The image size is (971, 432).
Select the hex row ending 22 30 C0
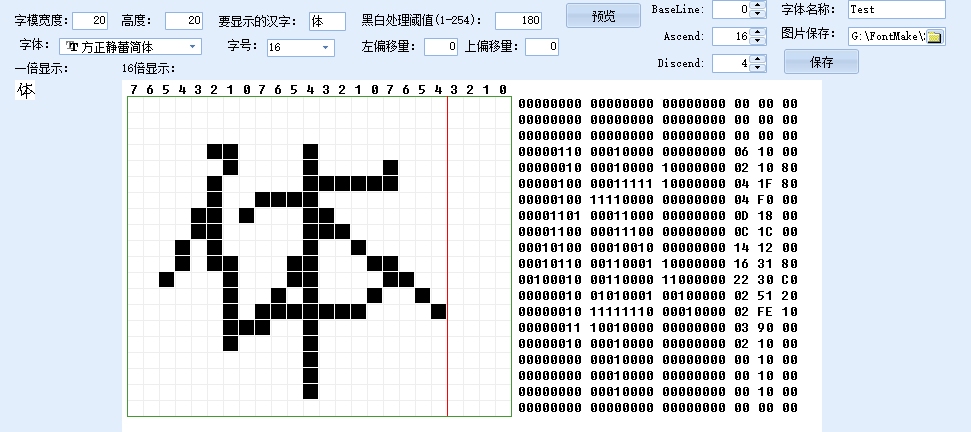click(x=658, y=280)
